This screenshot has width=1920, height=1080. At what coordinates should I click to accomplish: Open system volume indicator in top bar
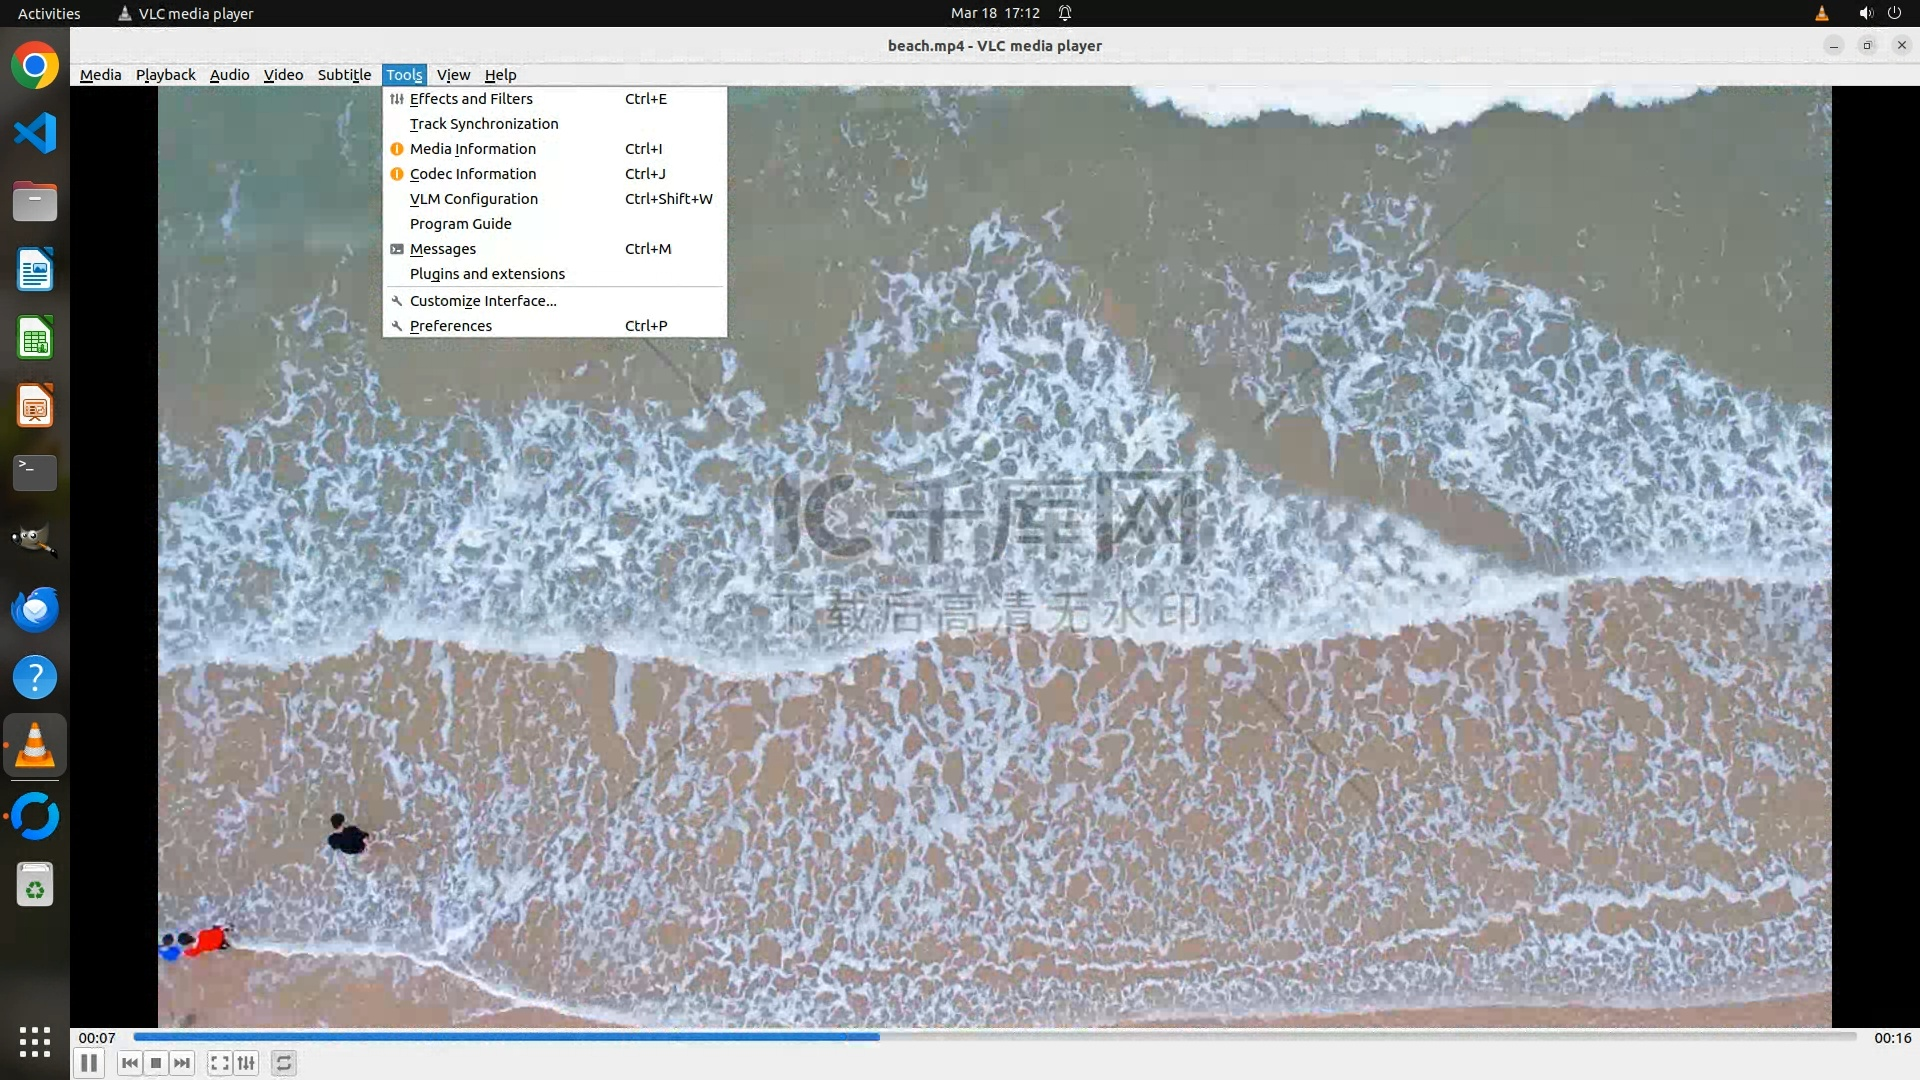point(1865,13)
